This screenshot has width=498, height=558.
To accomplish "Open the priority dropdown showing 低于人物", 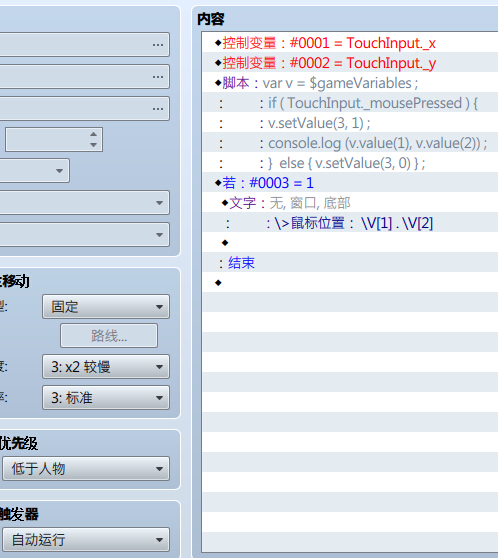I will click(x=86, y=469).
